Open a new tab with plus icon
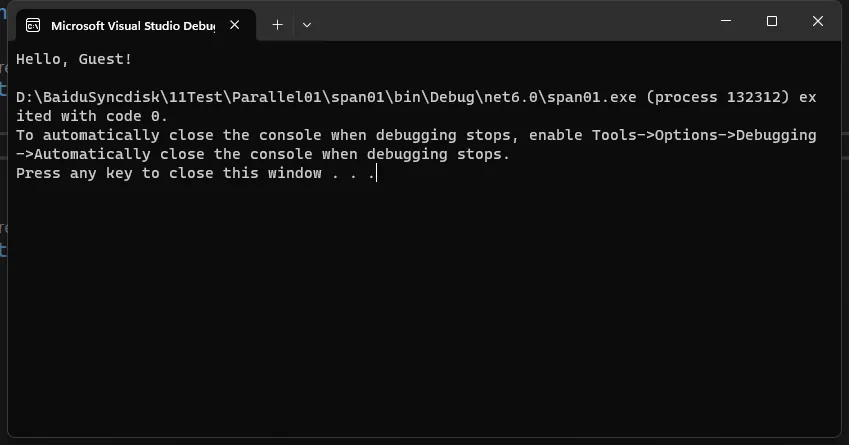The width and height of the screenshot is (849, 445). click(x=277, y=25)
